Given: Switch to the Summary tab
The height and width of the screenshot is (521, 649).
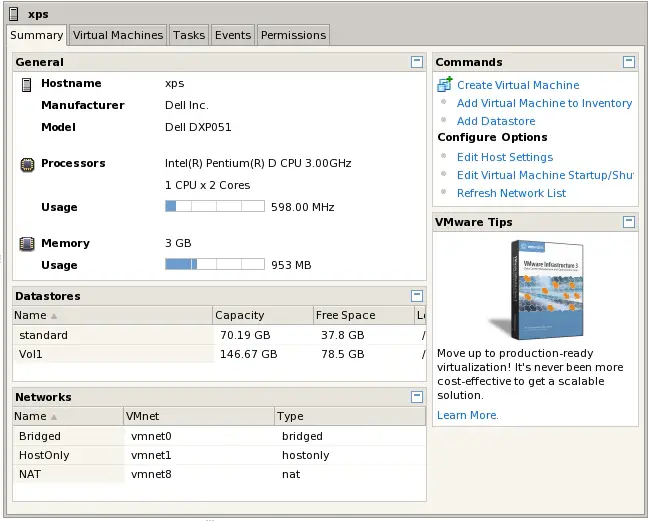Looking at the screenshot, I should 36,35.
